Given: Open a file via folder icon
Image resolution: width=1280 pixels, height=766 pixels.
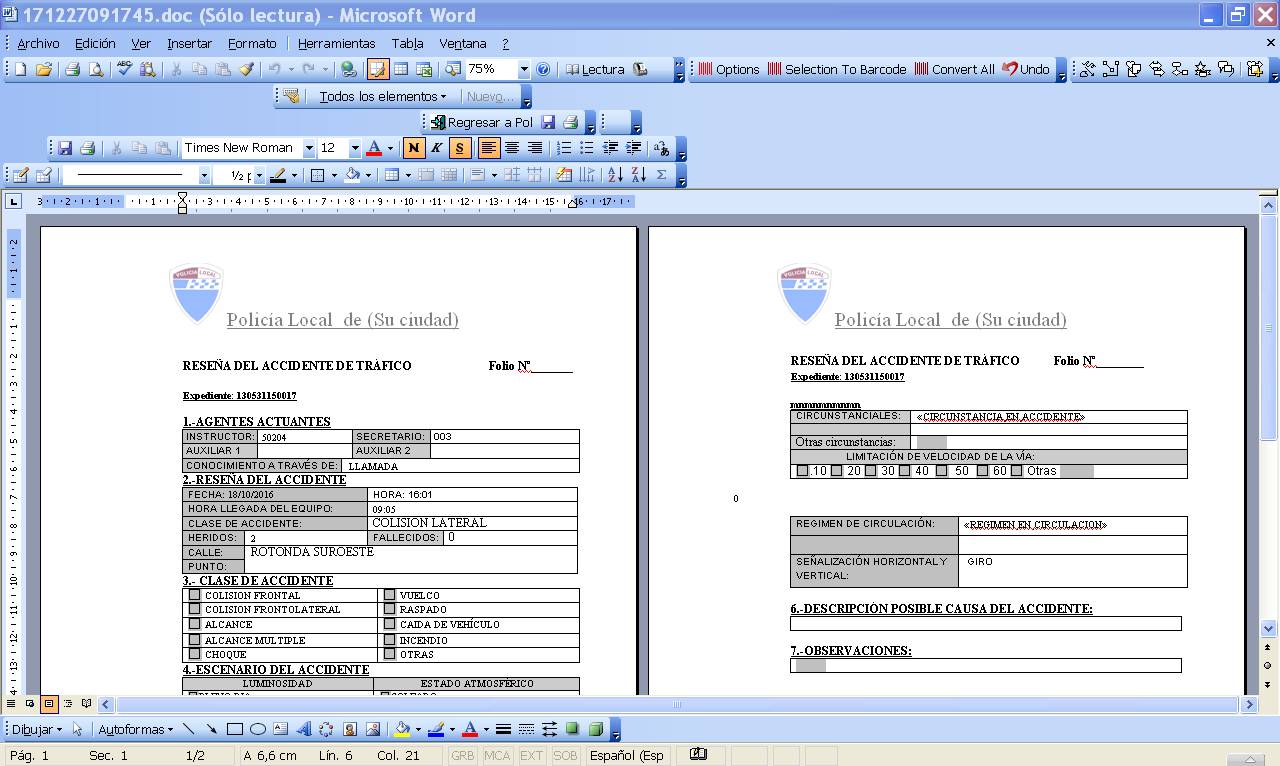Looking at the screenshot, I should tap(44, 69).
